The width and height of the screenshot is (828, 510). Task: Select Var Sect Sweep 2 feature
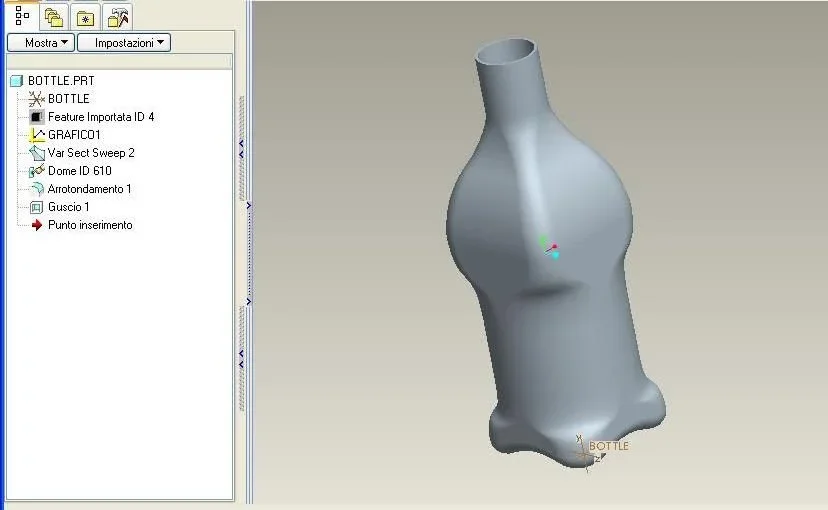[91, 153]
